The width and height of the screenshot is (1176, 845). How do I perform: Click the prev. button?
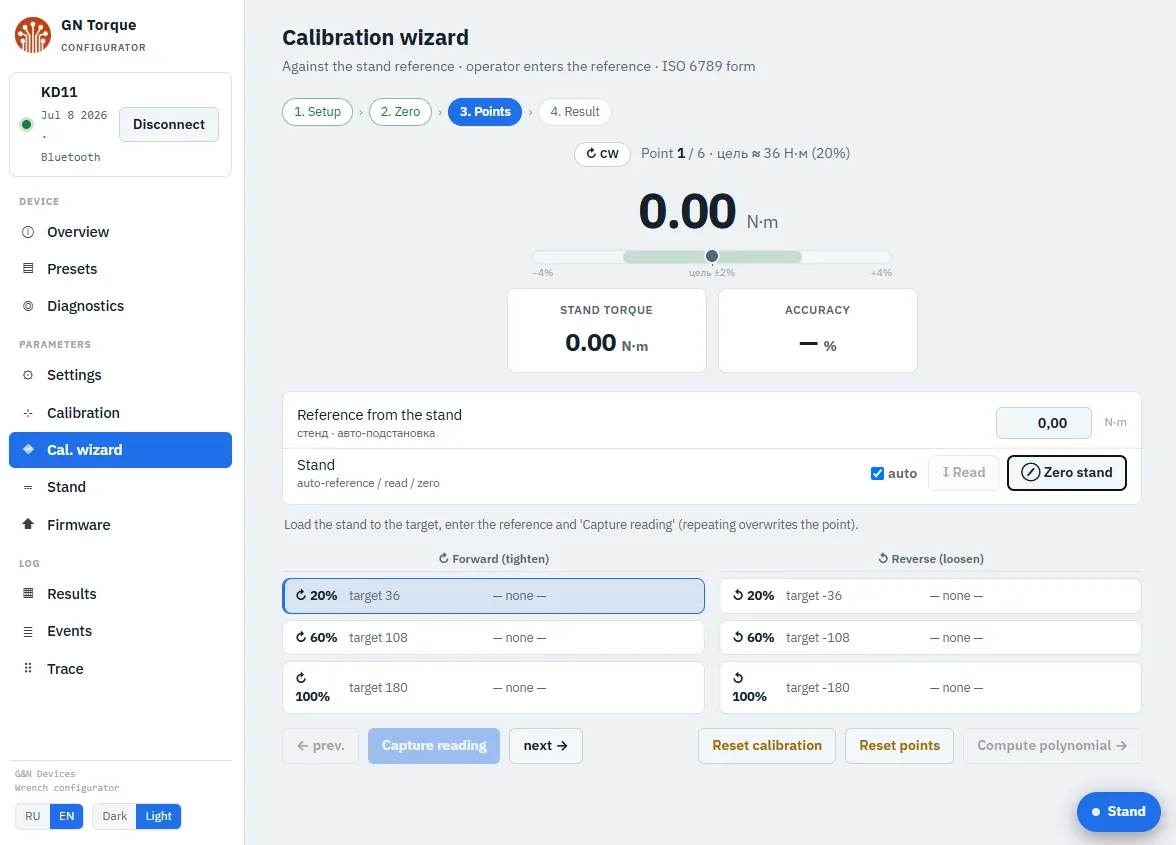[x=320, y=745]
